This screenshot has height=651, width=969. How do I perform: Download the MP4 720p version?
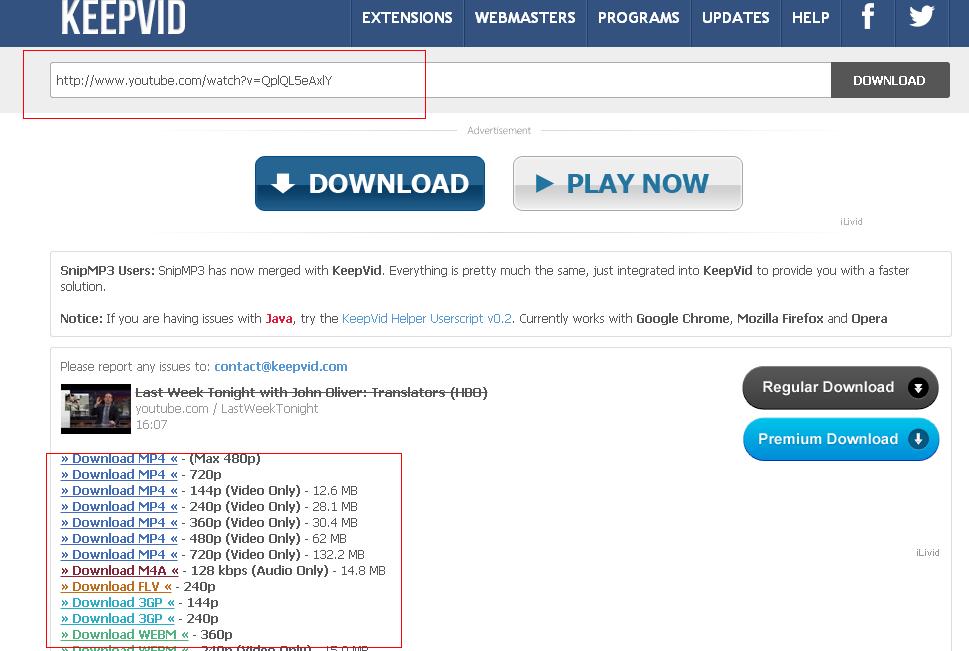click(x=119, y=475)
